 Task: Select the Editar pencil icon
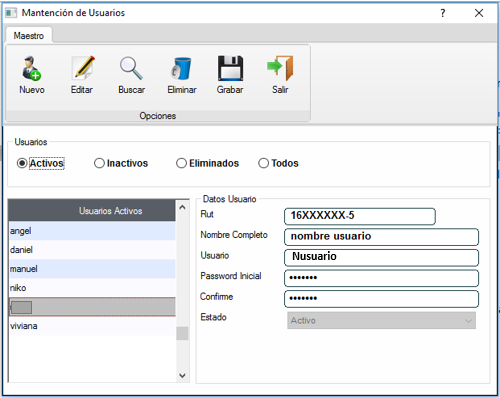[x=83, y=68]
